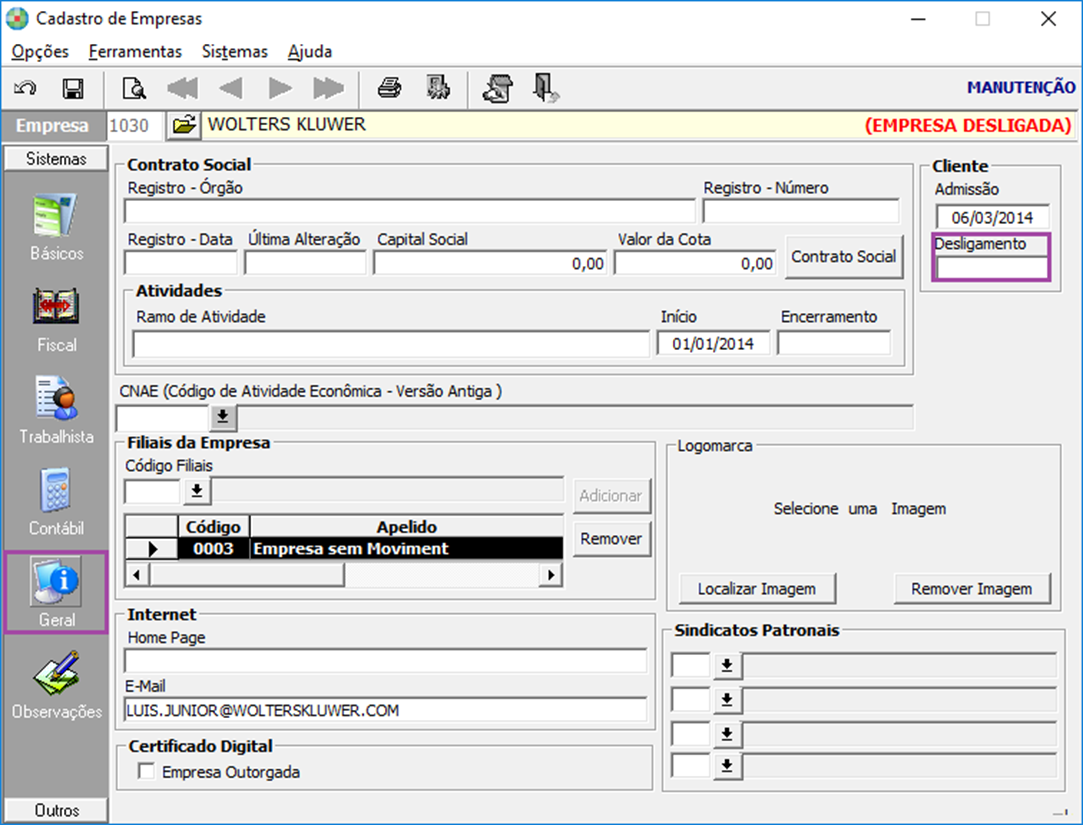The width and height of the screenshot is (1083, 825).
Task: Click the Capital Social value field
Action: click(490, 263)
